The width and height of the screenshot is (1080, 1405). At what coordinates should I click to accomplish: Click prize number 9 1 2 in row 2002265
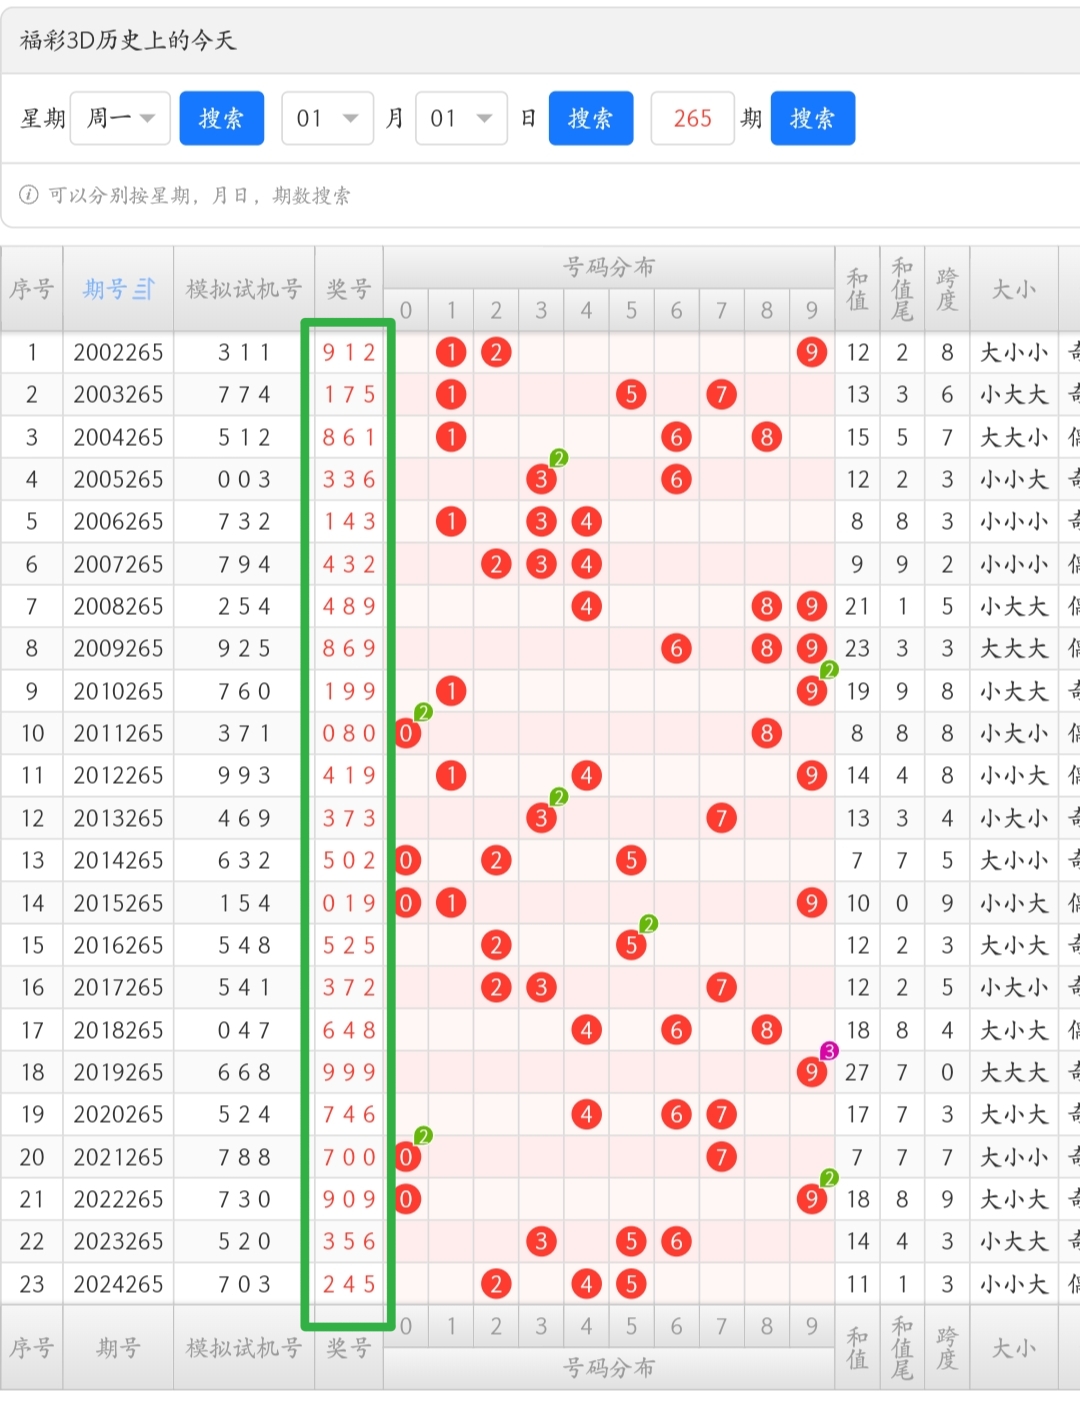349,352
